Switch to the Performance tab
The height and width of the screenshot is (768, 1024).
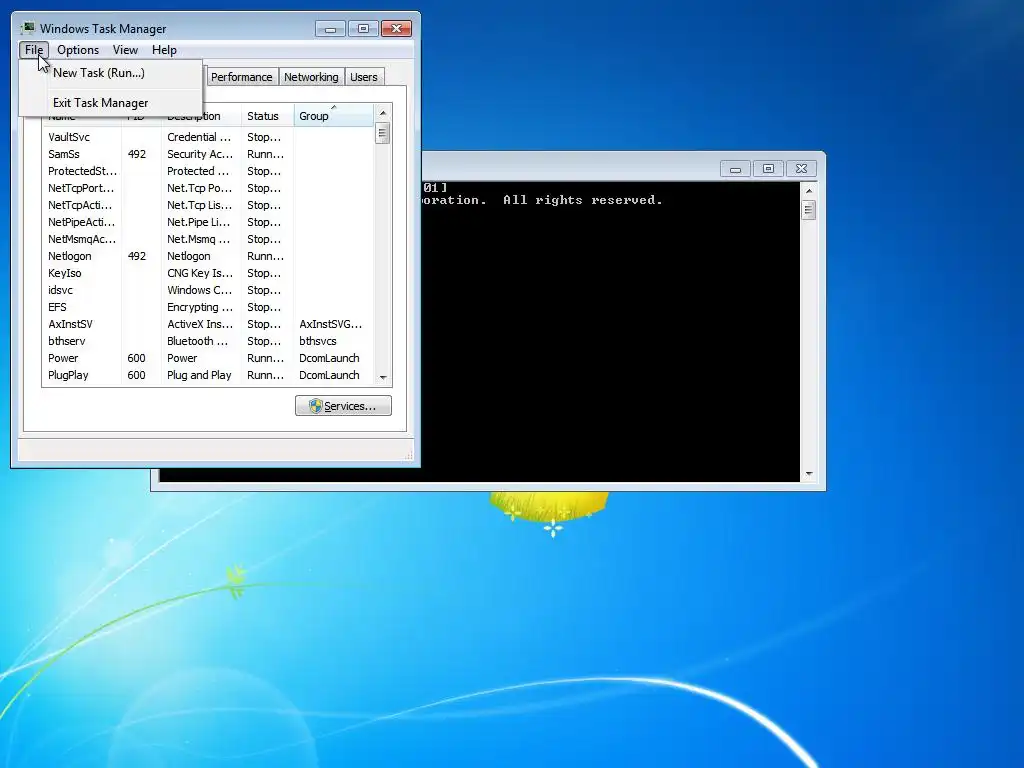(241, 77)
